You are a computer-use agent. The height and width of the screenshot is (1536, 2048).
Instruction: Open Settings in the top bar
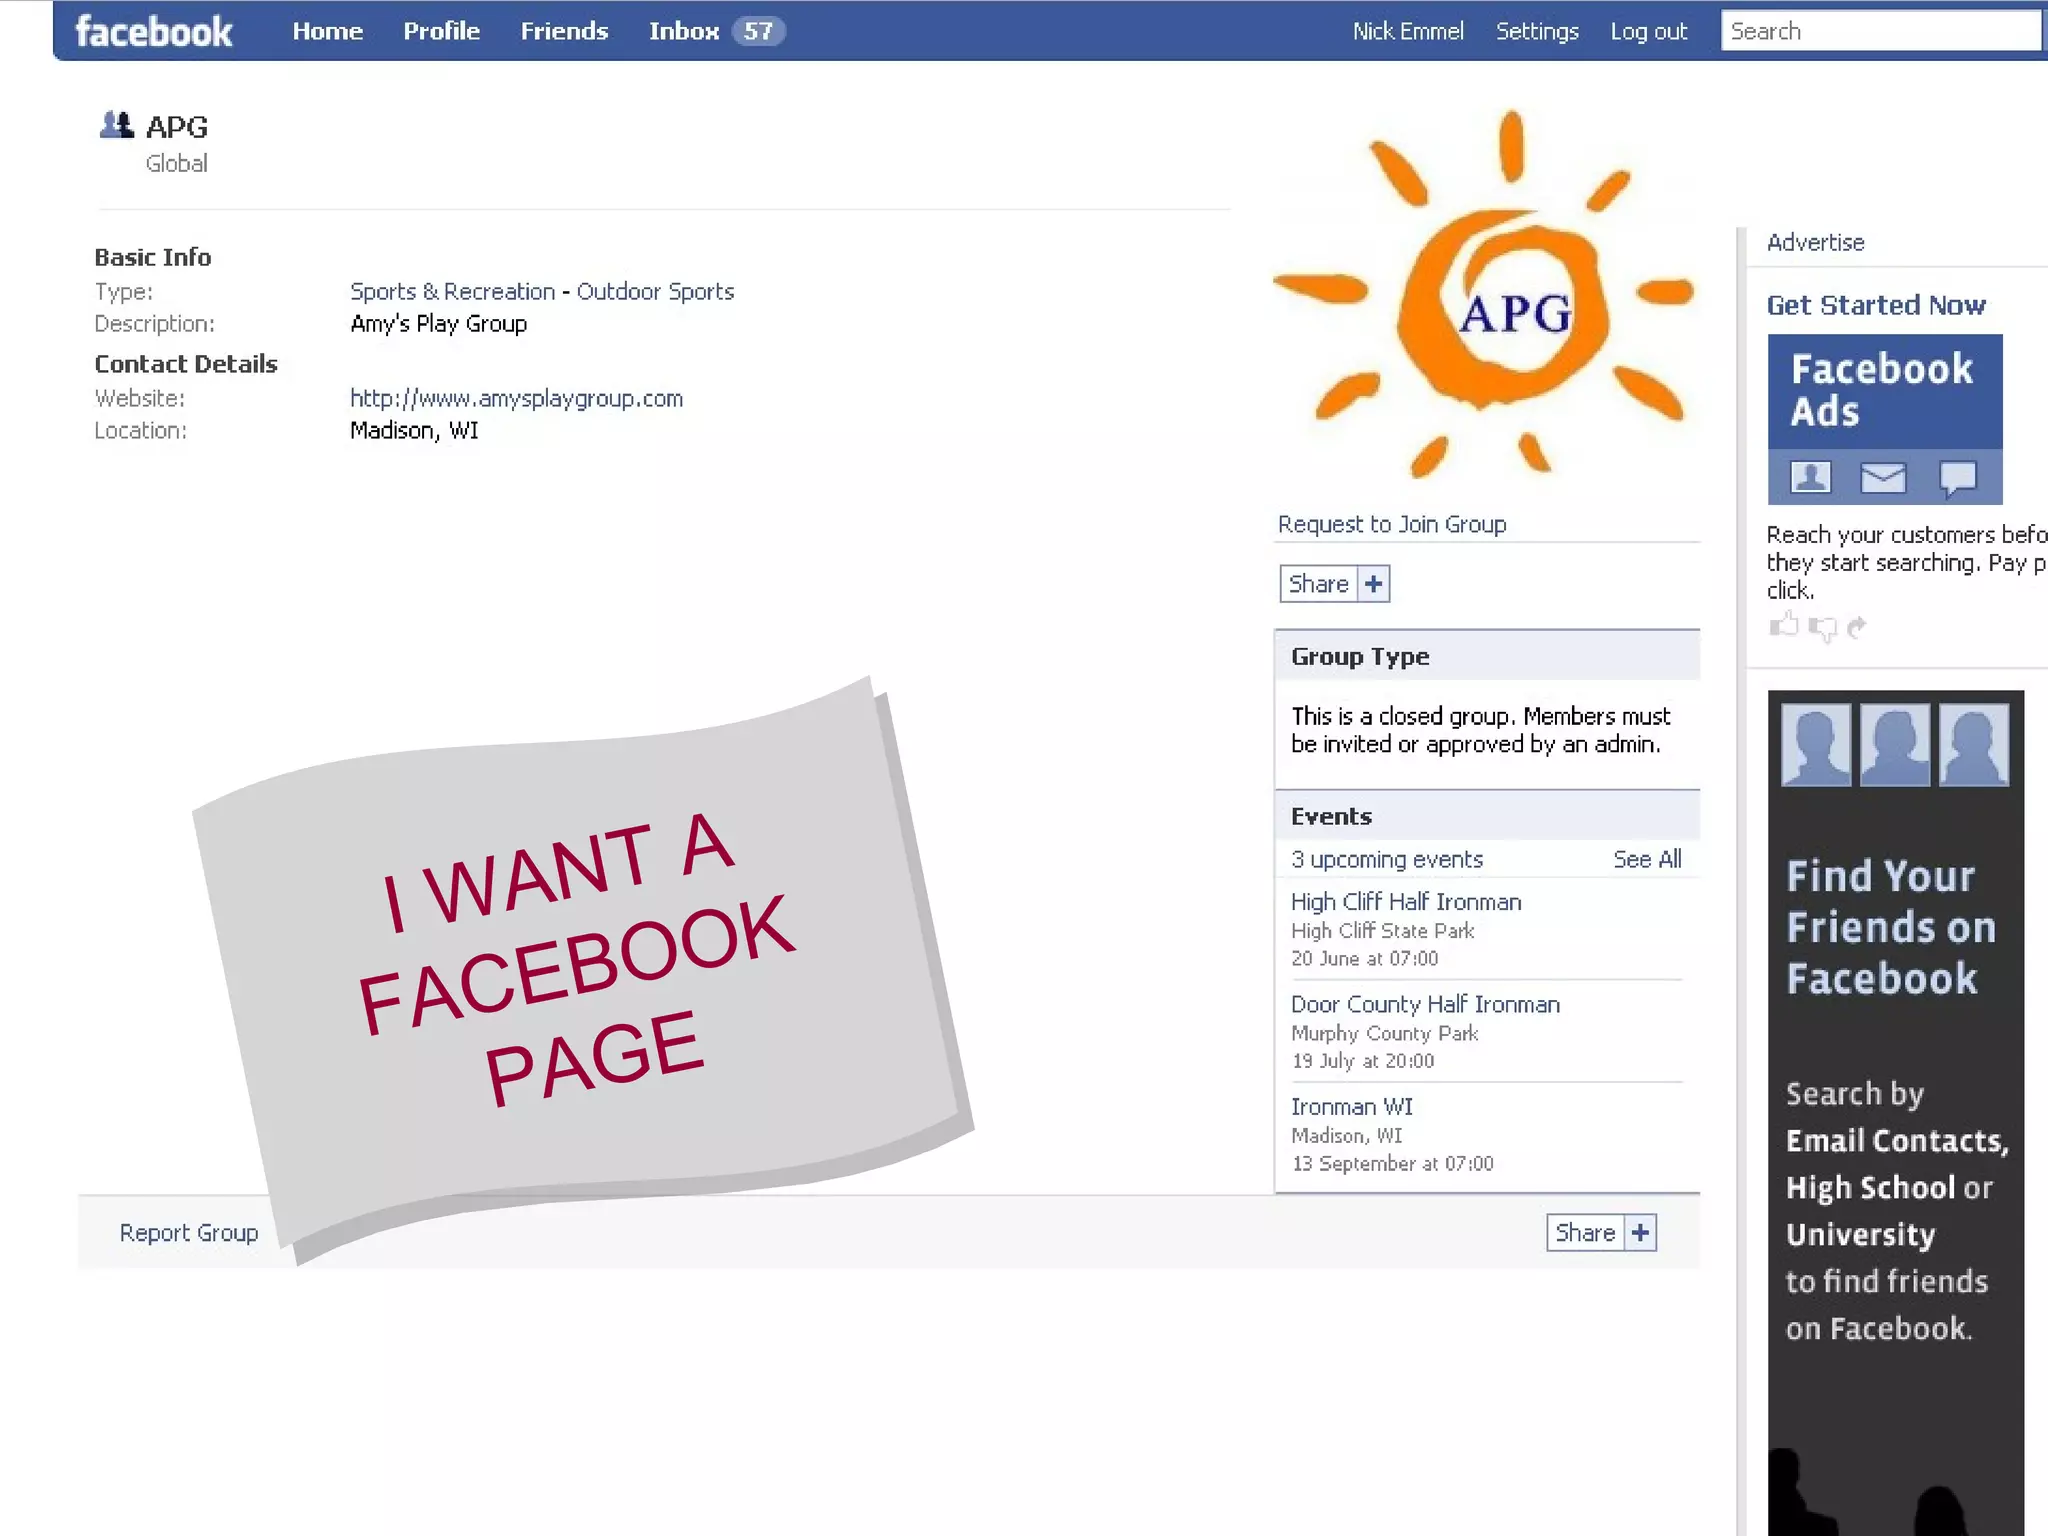(1537, 32)
